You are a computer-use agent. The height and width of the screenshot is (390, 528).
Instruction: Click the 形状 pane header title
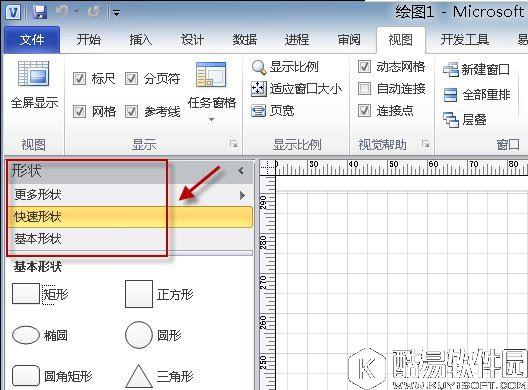(x=26, y=171)
